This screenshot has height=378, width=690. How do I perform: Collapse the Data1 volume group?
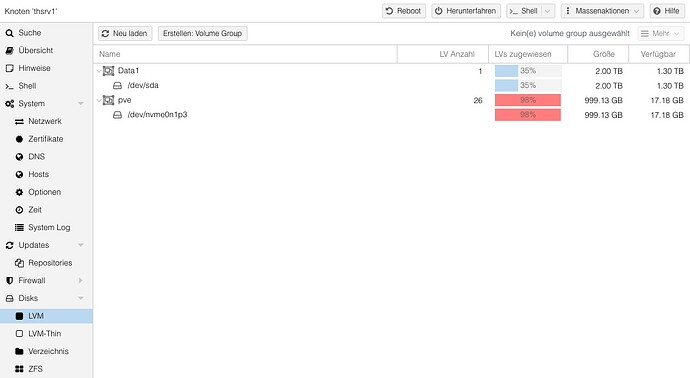tap(99, 71)
